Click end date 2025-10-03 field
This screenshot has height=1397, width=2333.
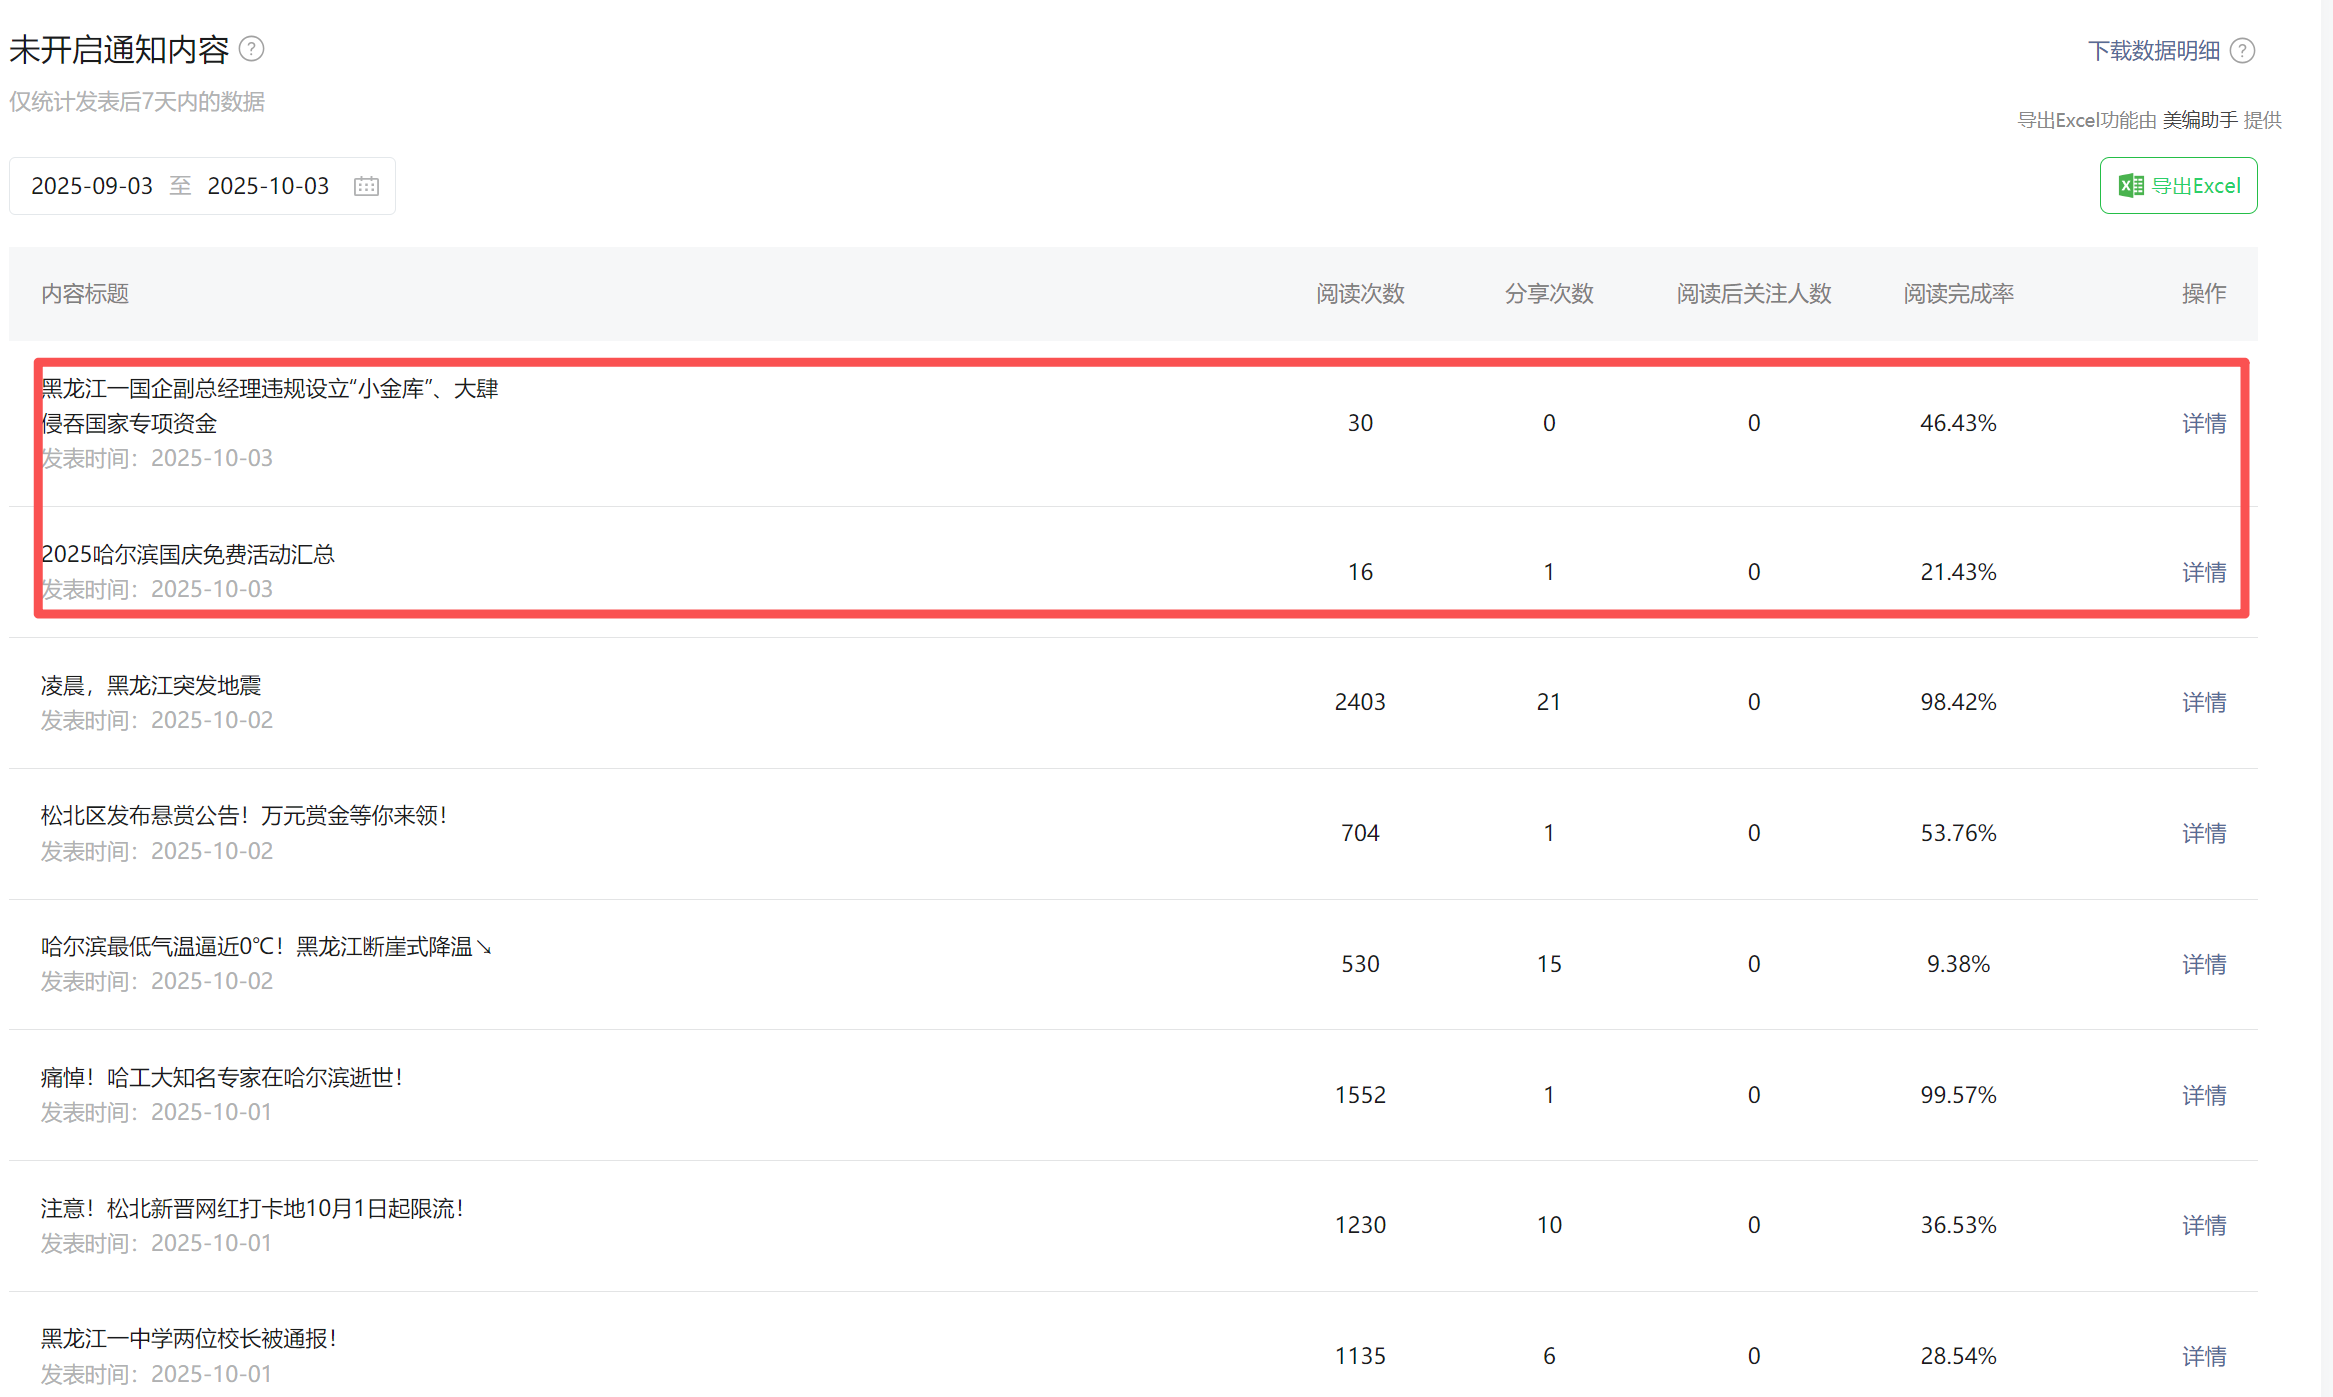[268, 186]
